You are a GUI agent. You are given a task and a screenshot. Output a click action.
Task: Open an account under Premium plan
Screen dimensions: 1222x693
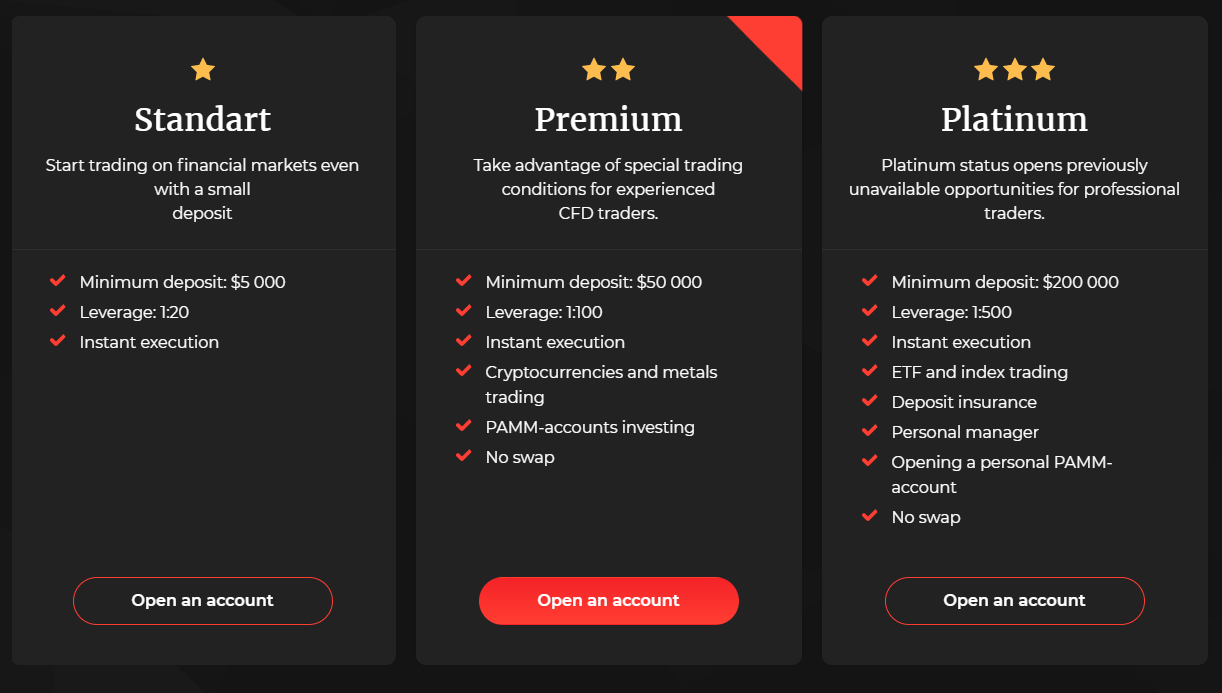coord(609,601)
